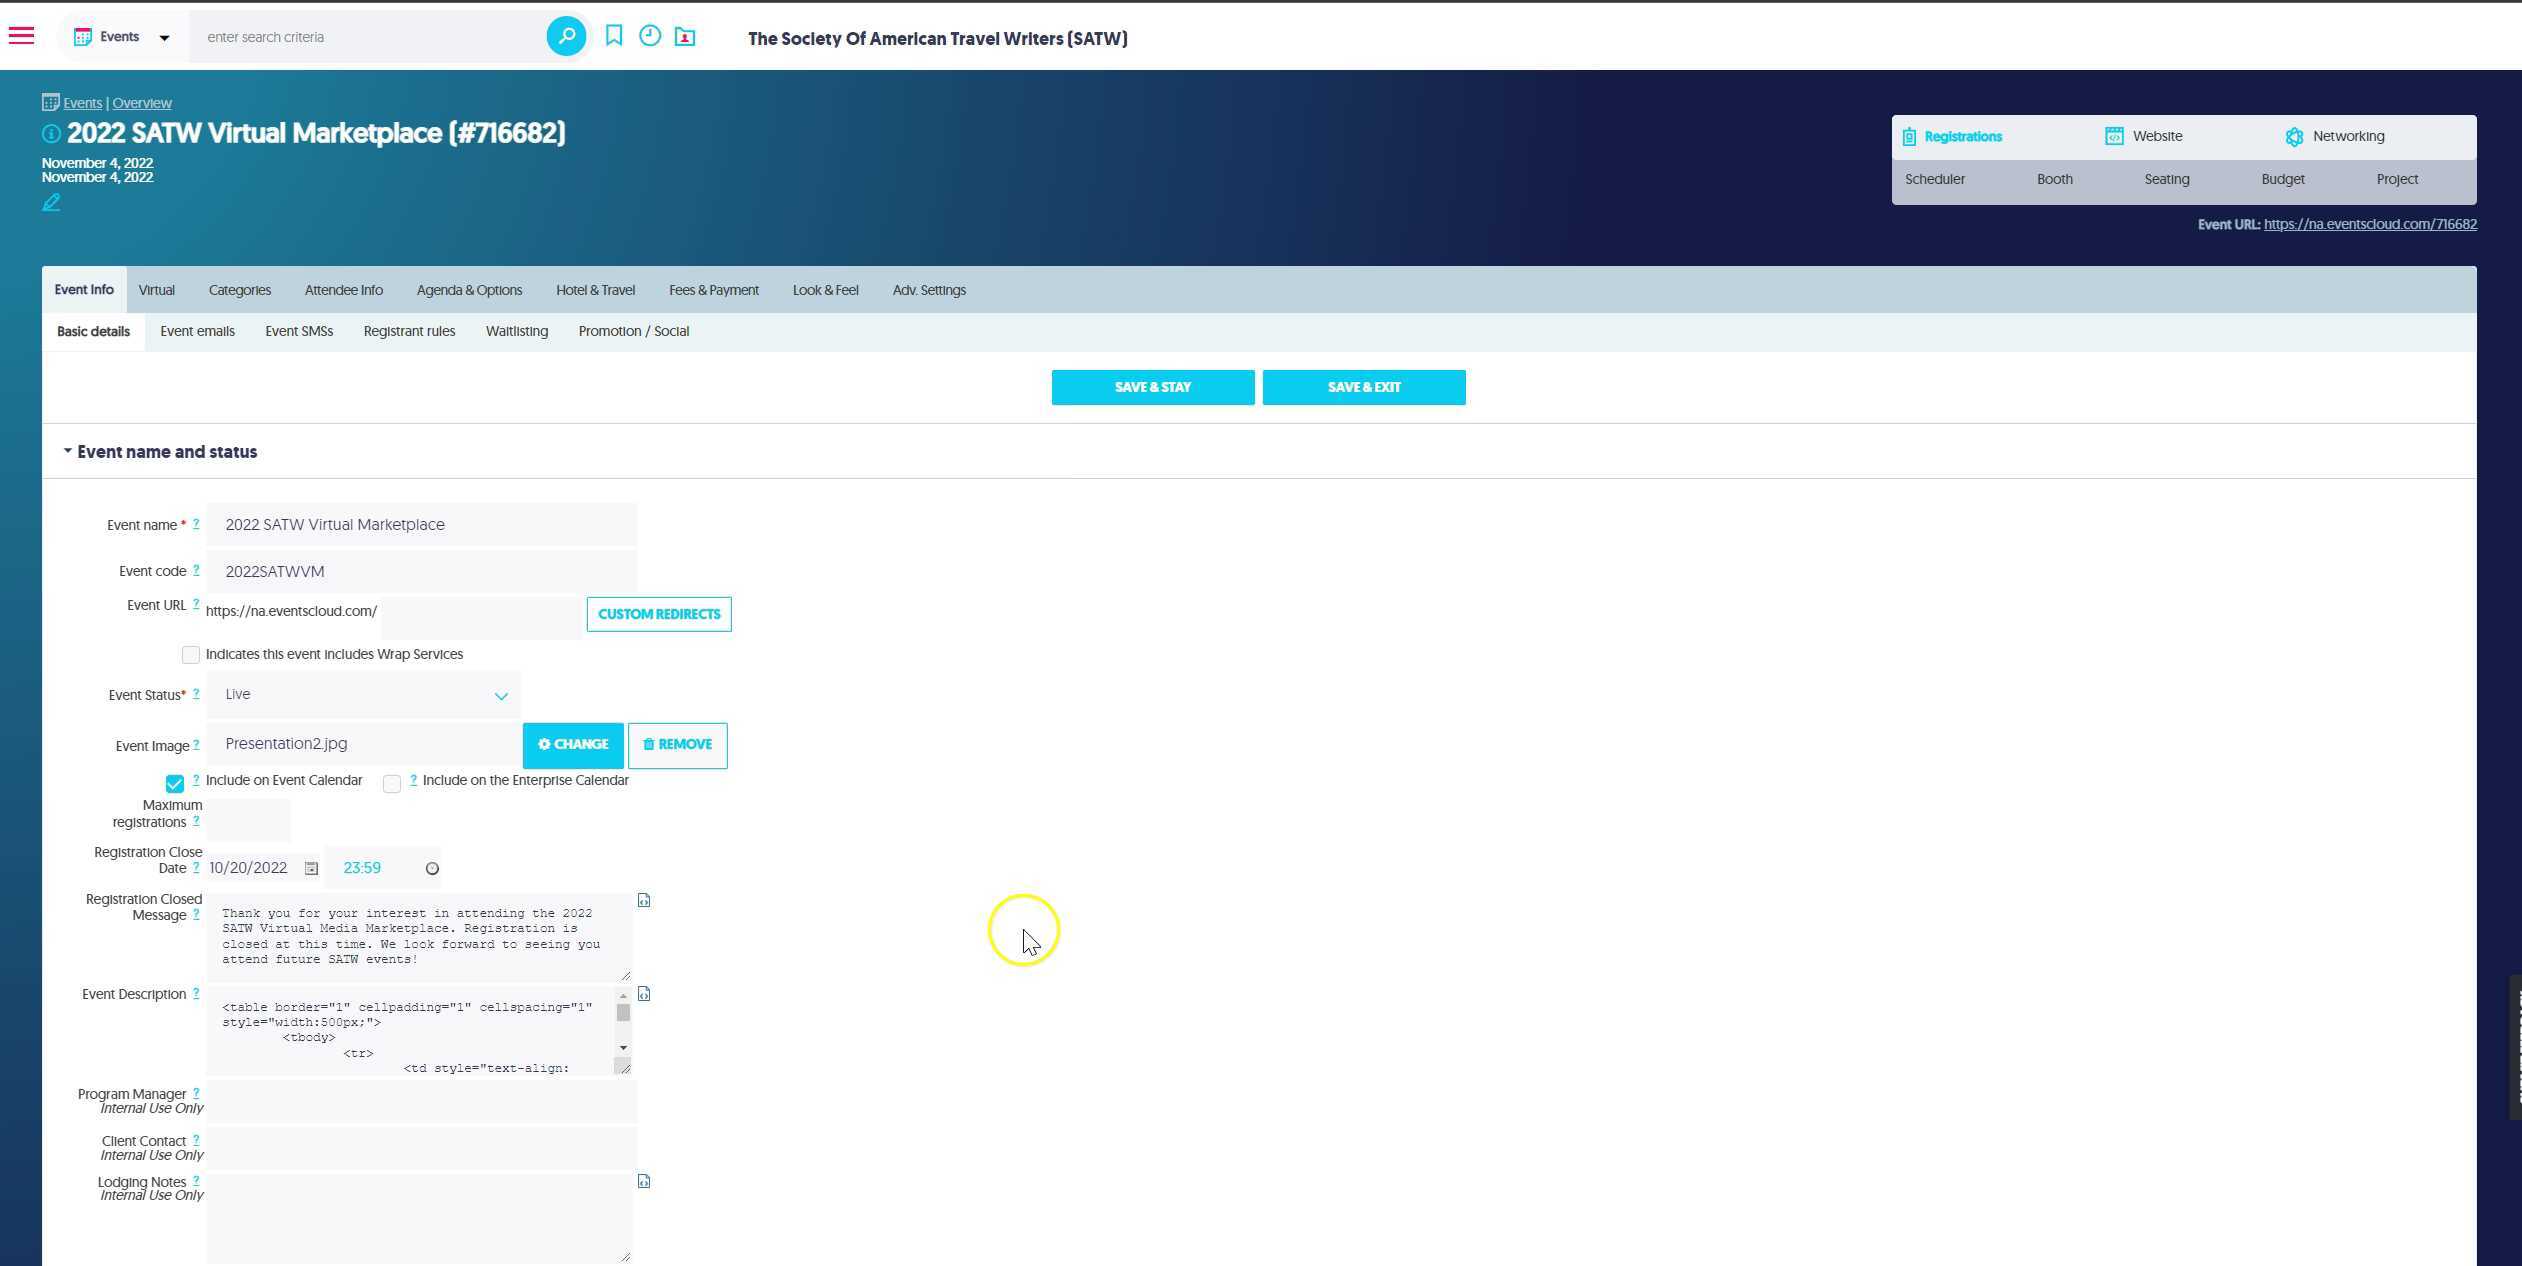Enable Include on the Enterprise Calendar

click(392, 783)
